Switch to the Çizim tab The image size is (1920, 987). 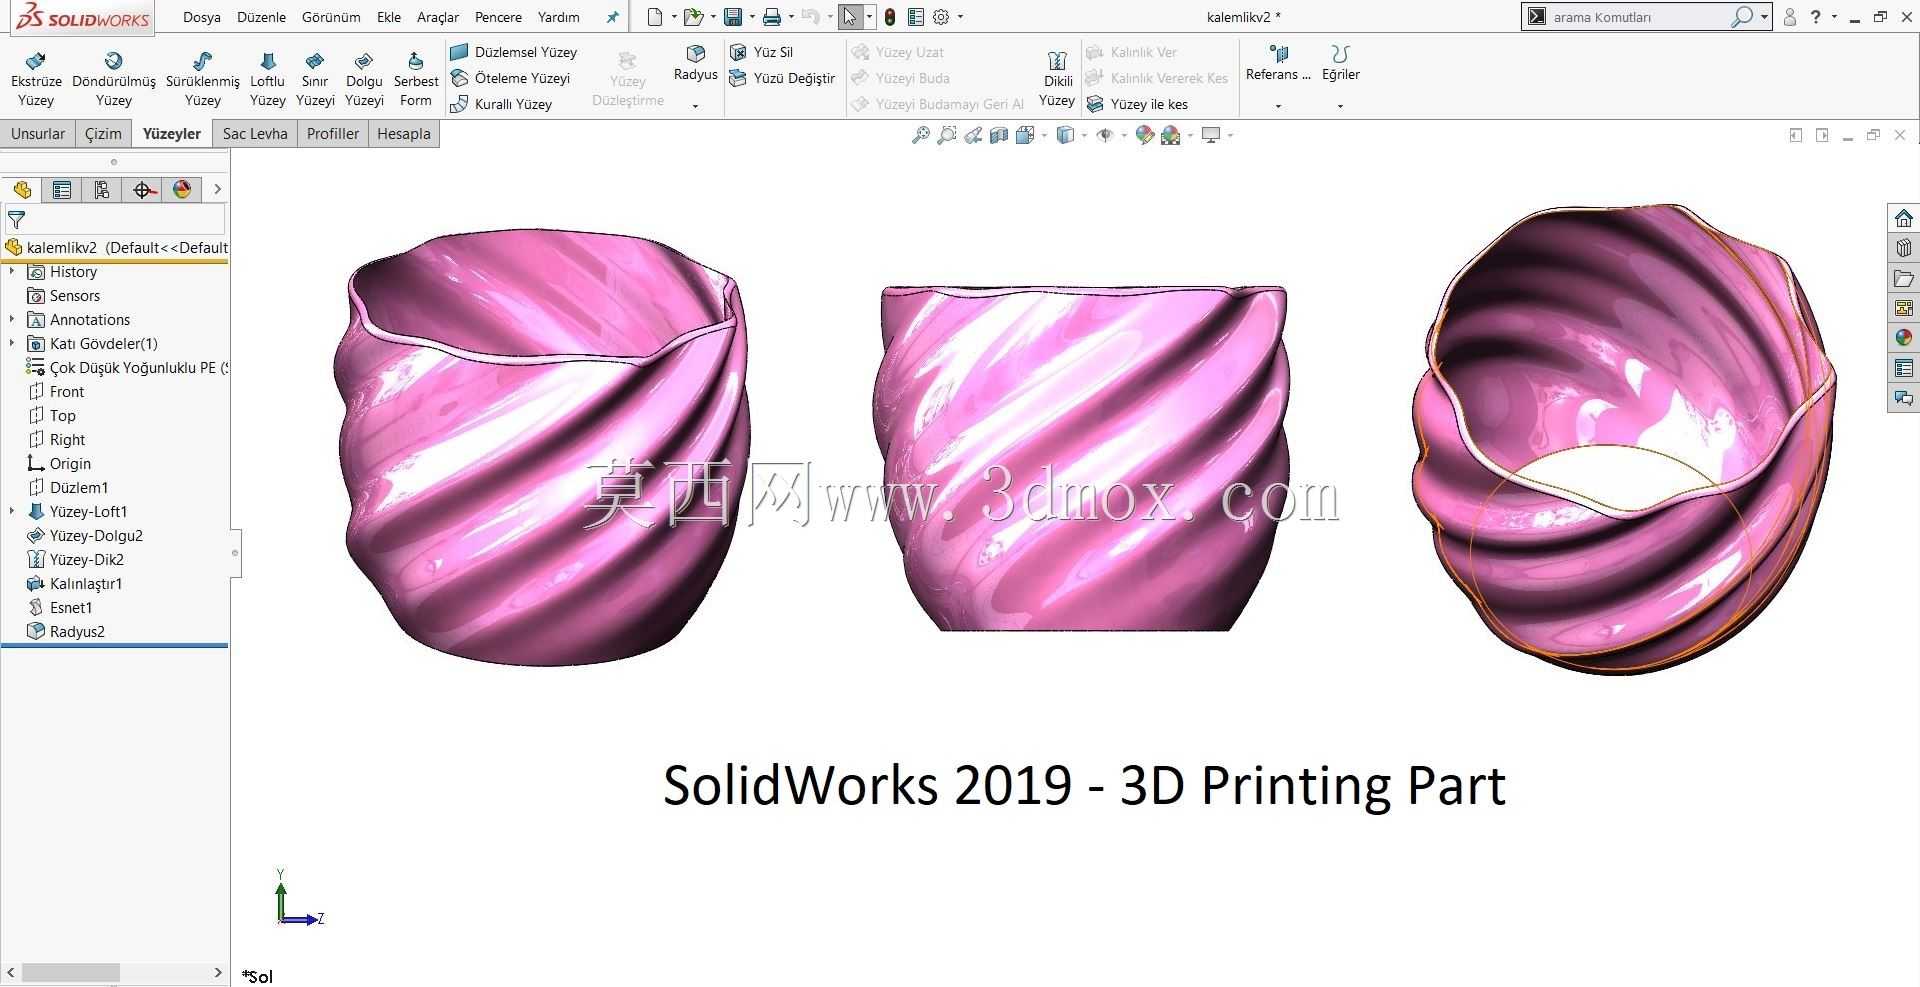(103, 134)
